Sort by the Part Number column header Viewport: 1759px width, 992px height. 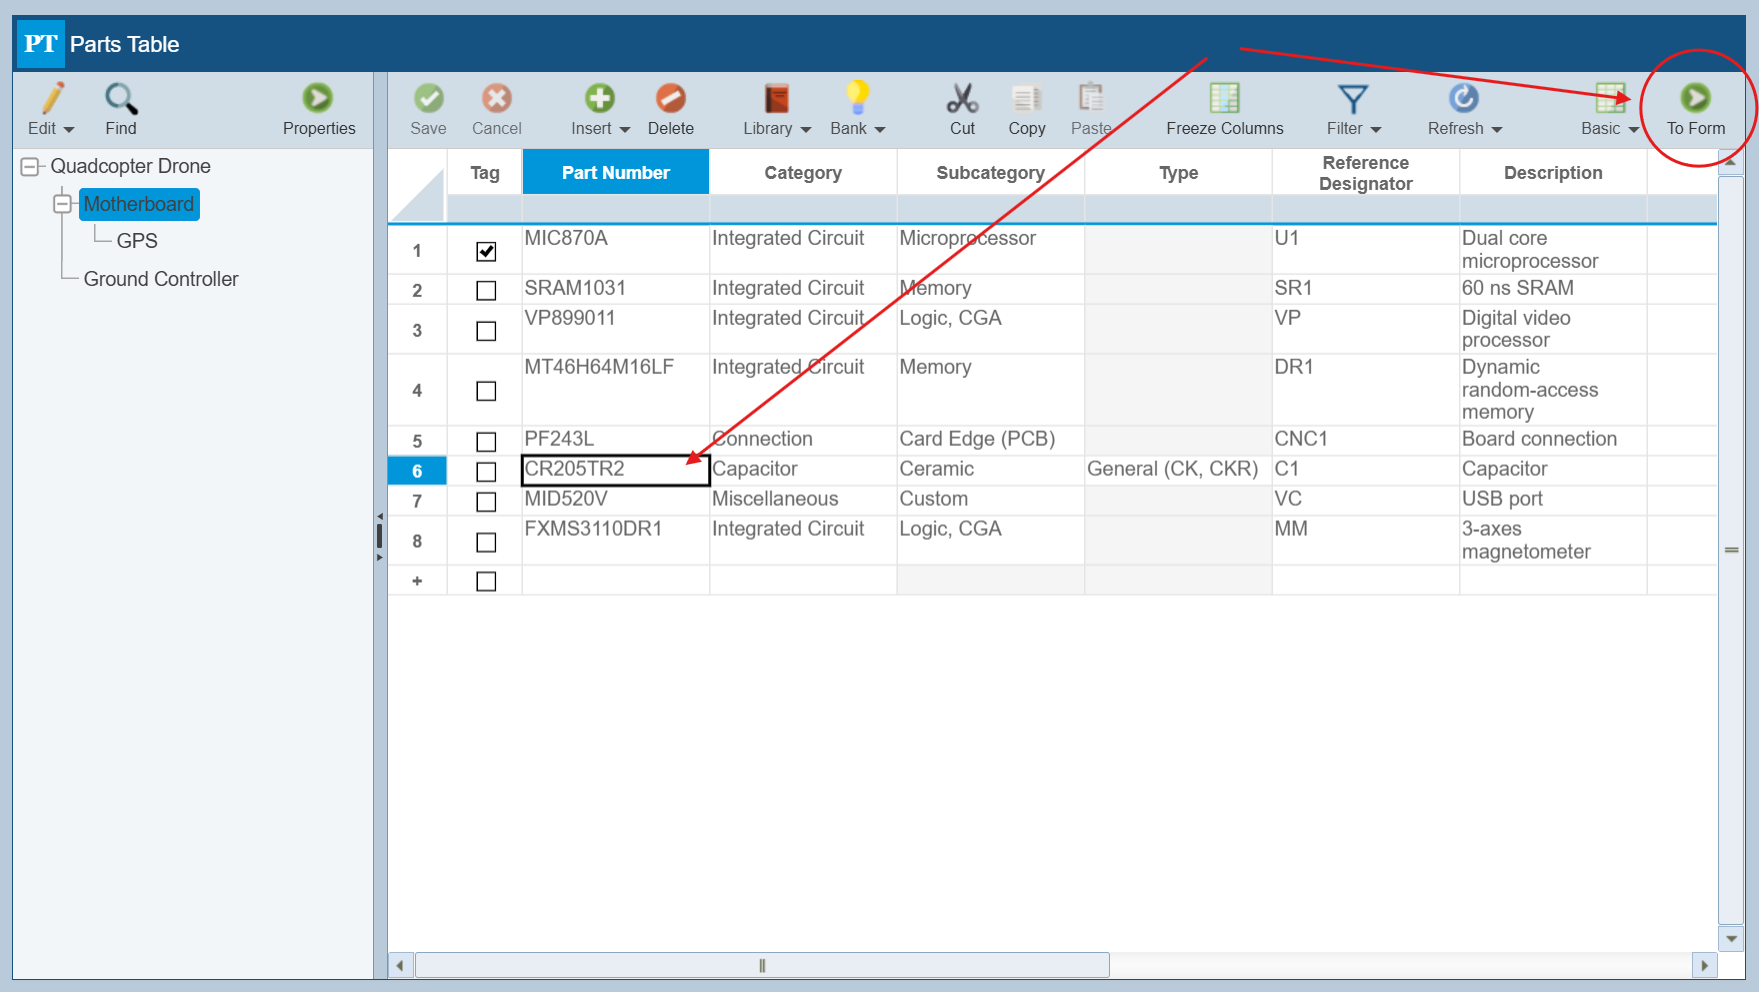[615, 172]
